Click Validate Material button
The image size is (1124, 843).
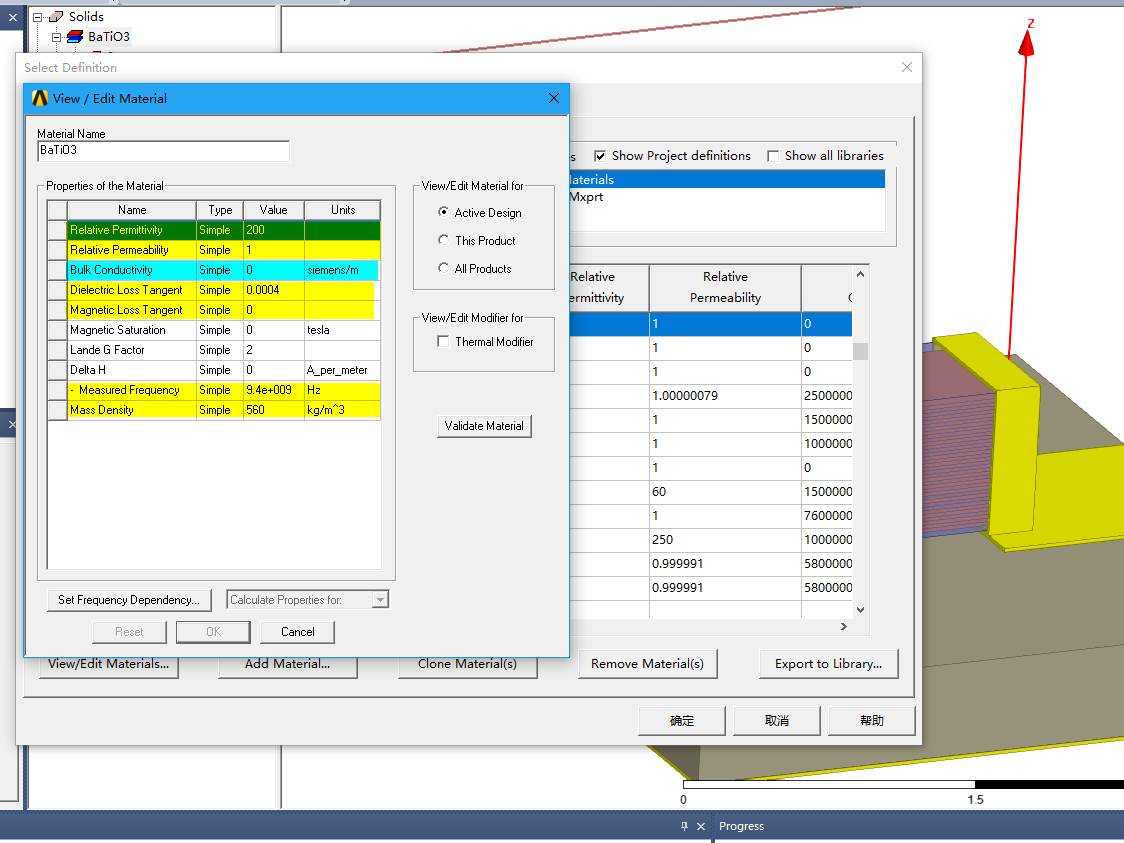[x=484, y=426]
